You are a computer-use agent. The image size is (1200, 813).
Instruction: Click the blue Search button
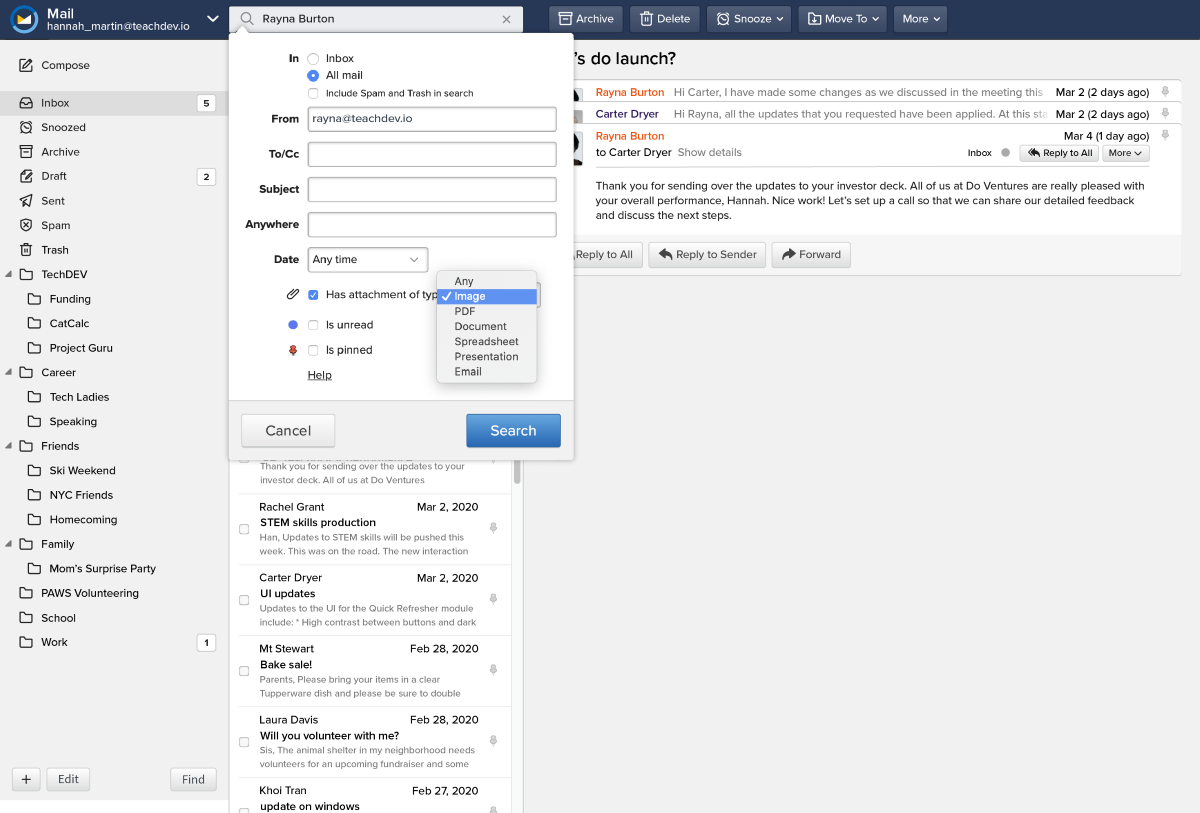[x=513, y=431]
